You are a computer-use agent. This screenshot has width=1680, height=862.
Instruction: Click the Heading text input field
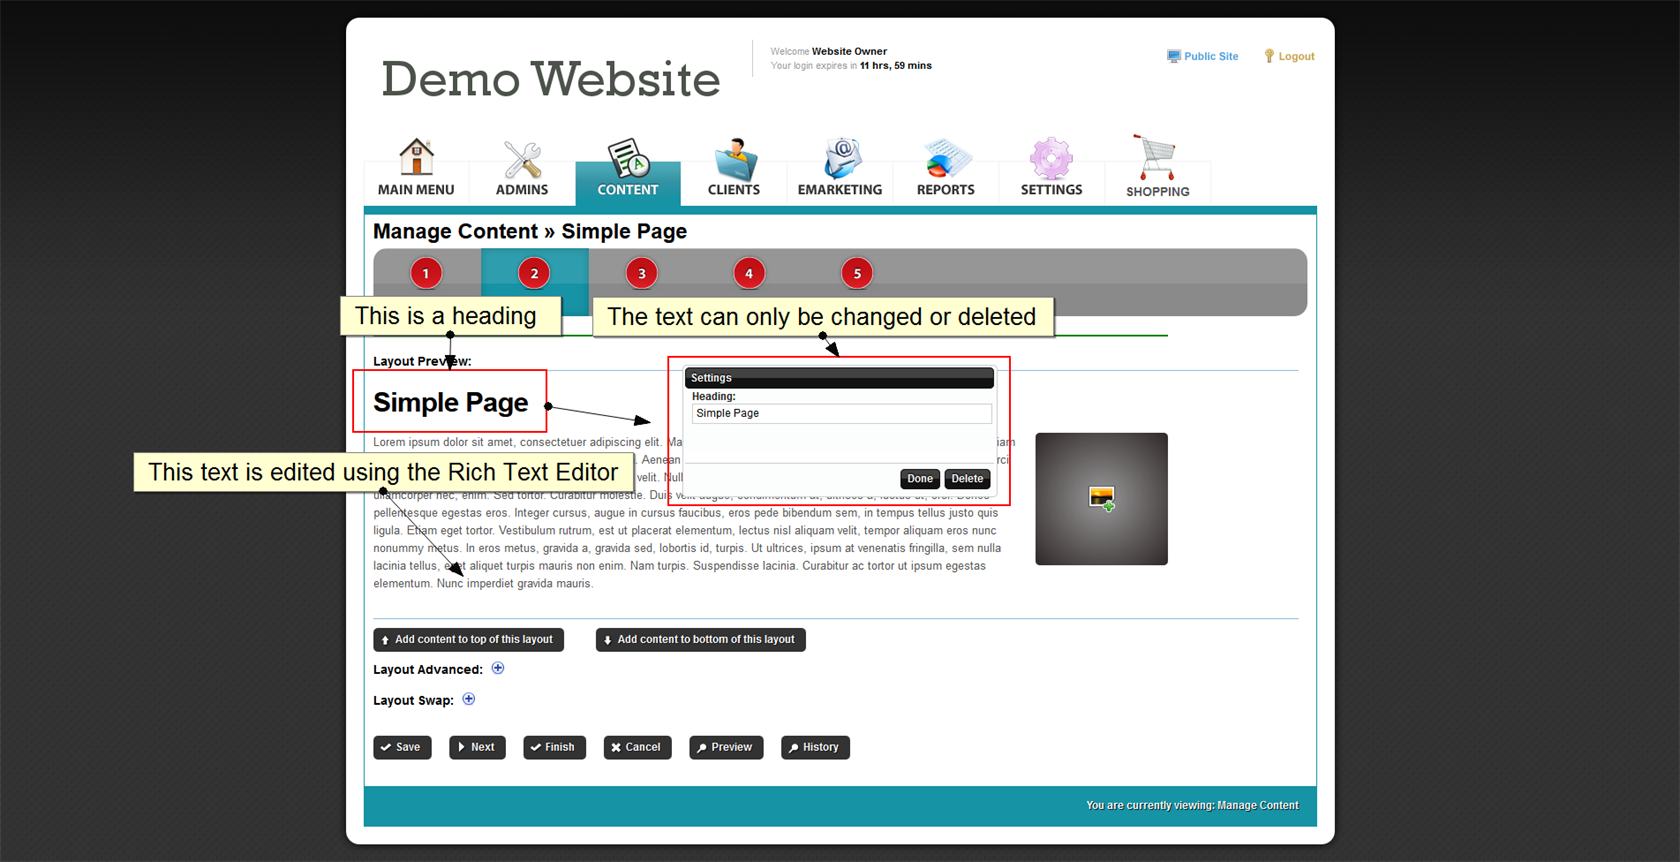(841, 414)
